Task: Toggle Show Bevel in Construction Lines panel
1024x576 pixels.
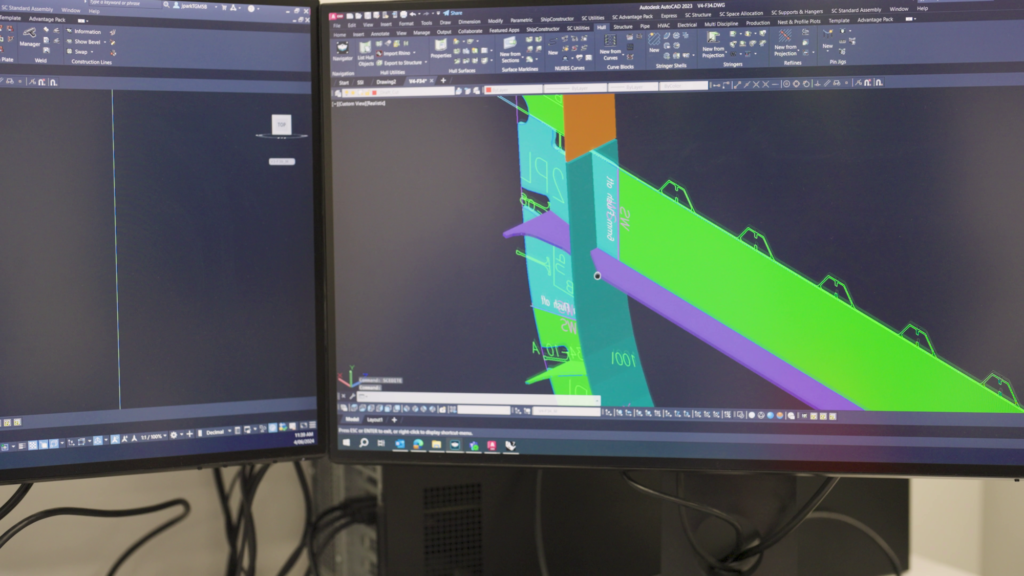Action: tap(86, 42)
